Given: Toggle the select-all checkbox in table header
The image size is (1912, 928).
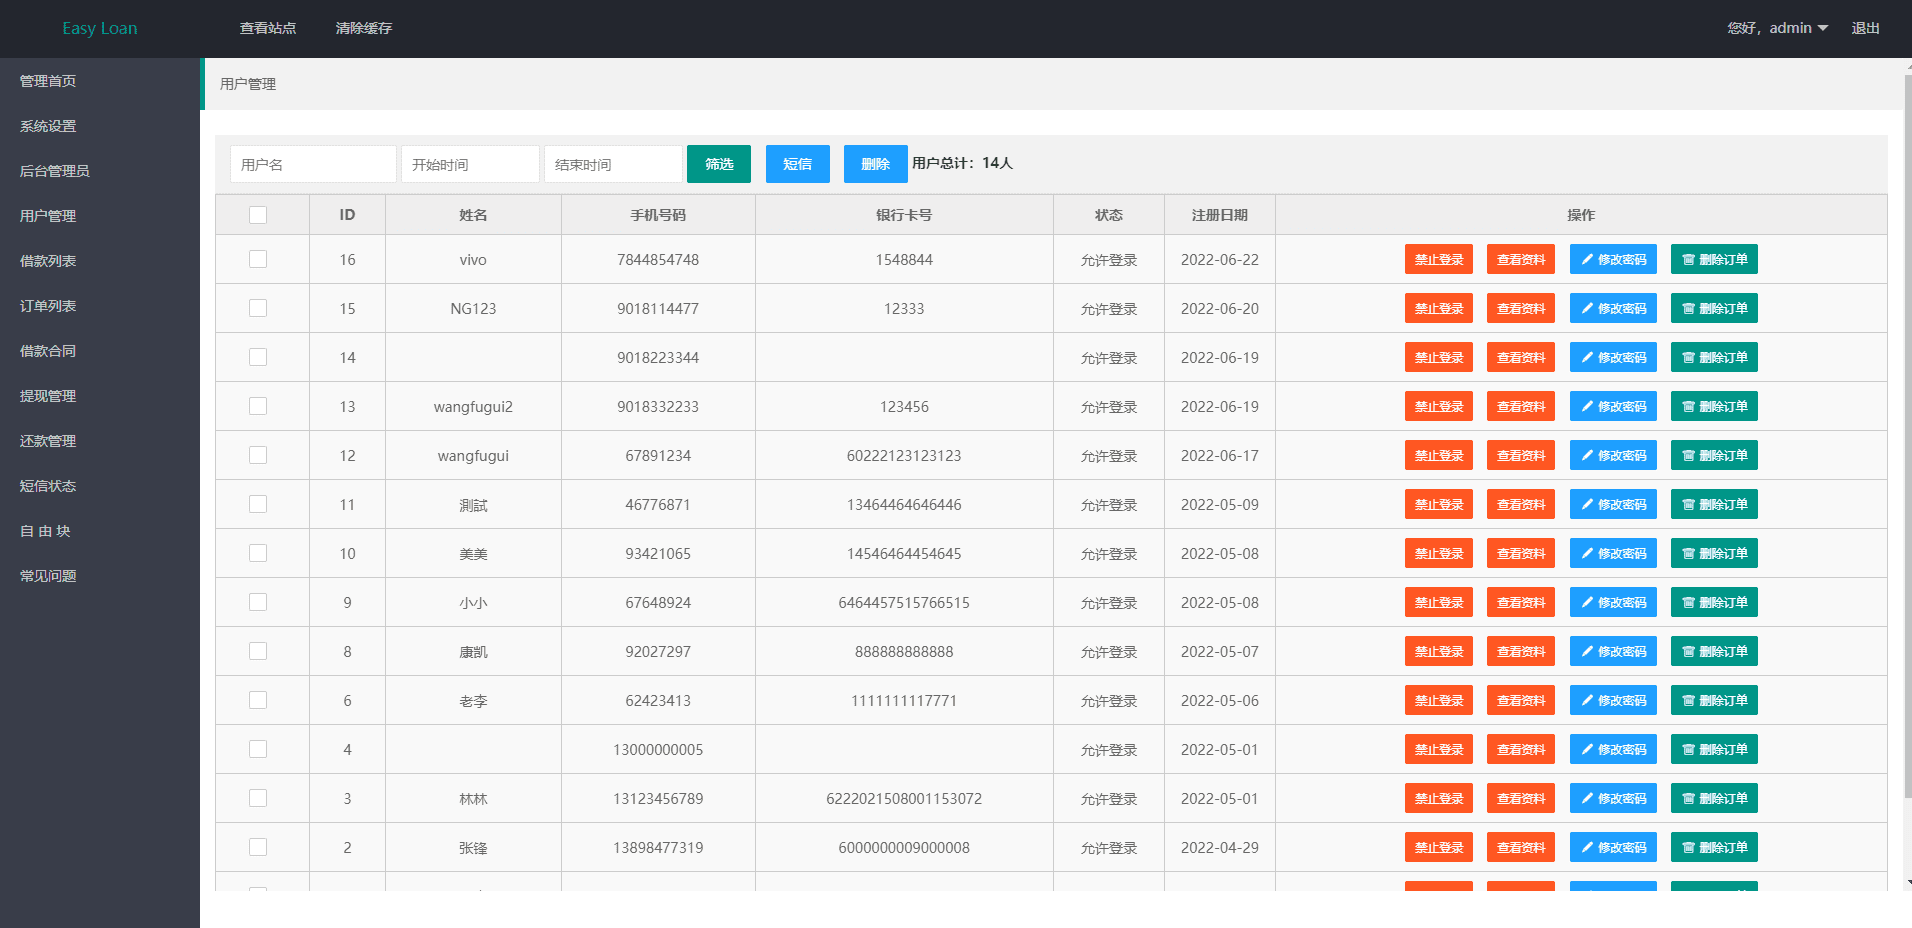Looking at the screenshot, I should click(x=258, y=215).
